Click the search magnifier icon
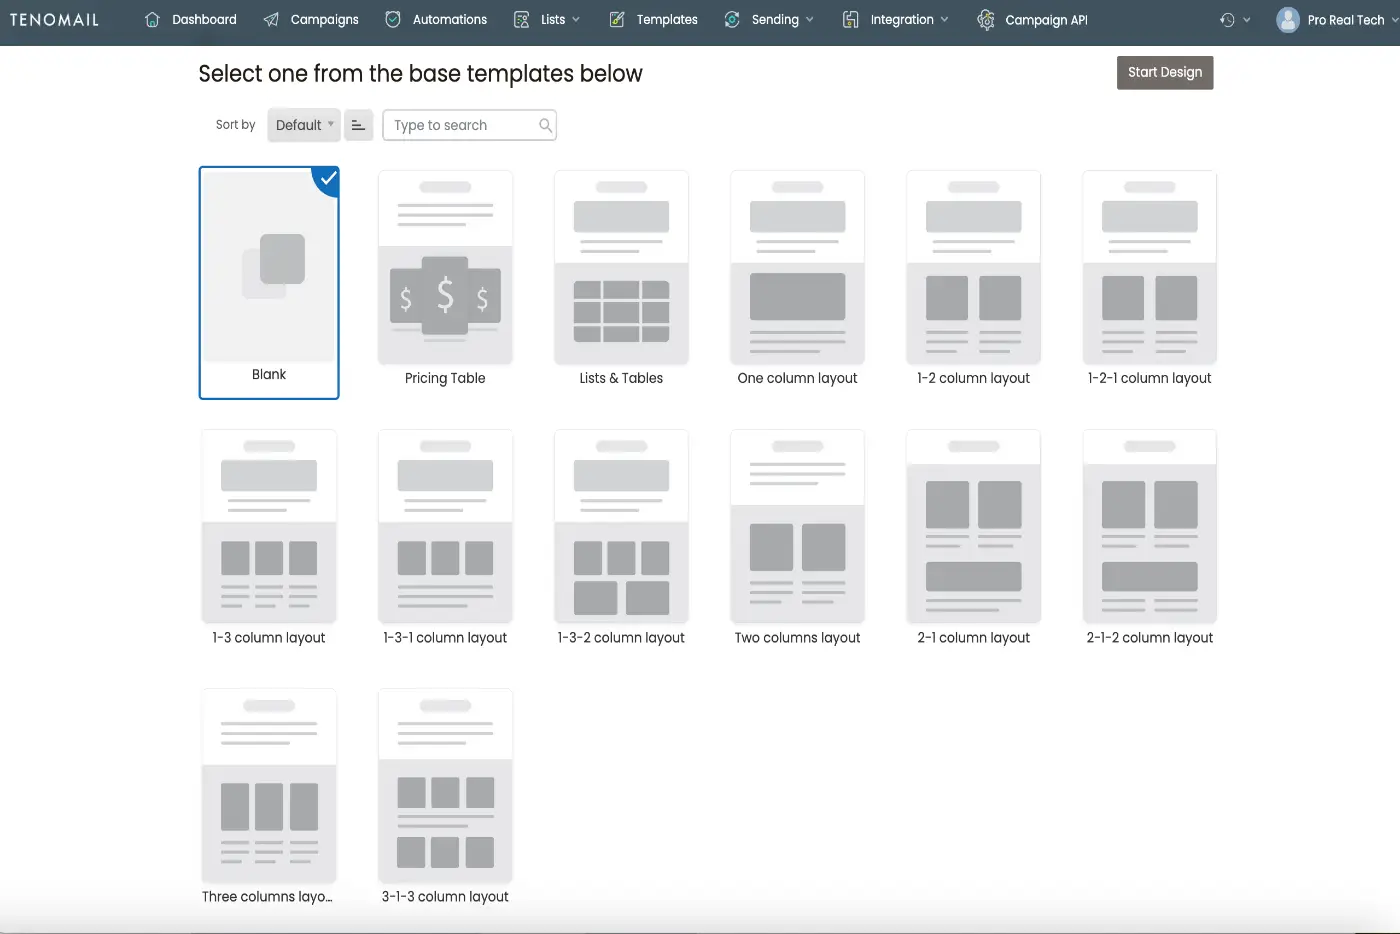Image resolution: width=1400 pixels, height=934 pixels. (545, 125)
